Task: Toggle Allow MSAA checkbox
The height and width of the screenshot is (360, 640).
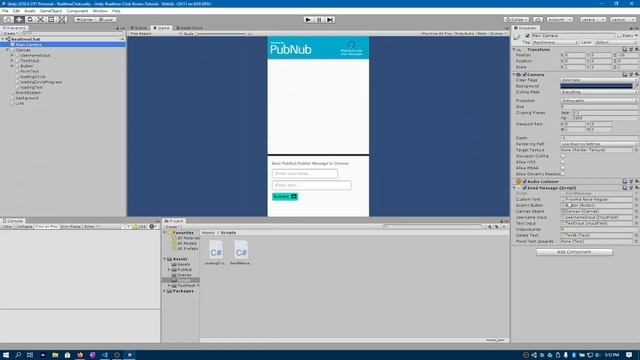Action: point(562,168)
